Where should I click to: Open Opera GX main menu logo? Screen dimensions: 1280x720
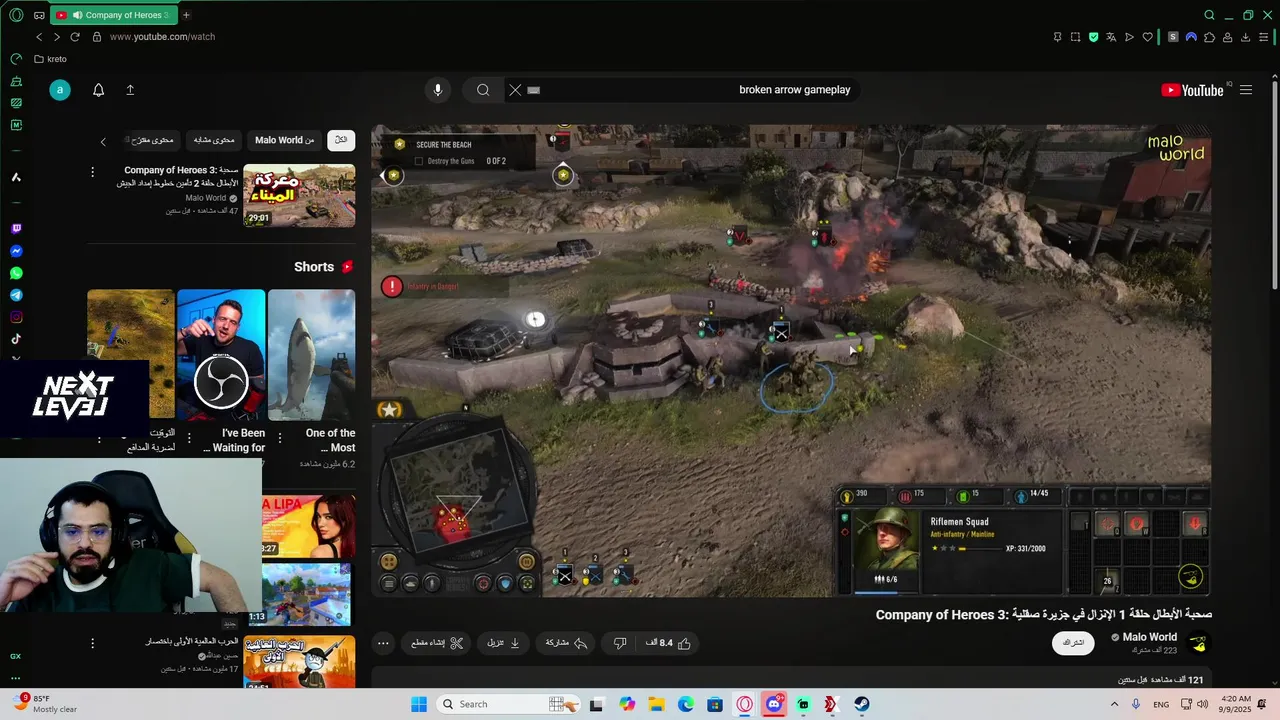16,15
